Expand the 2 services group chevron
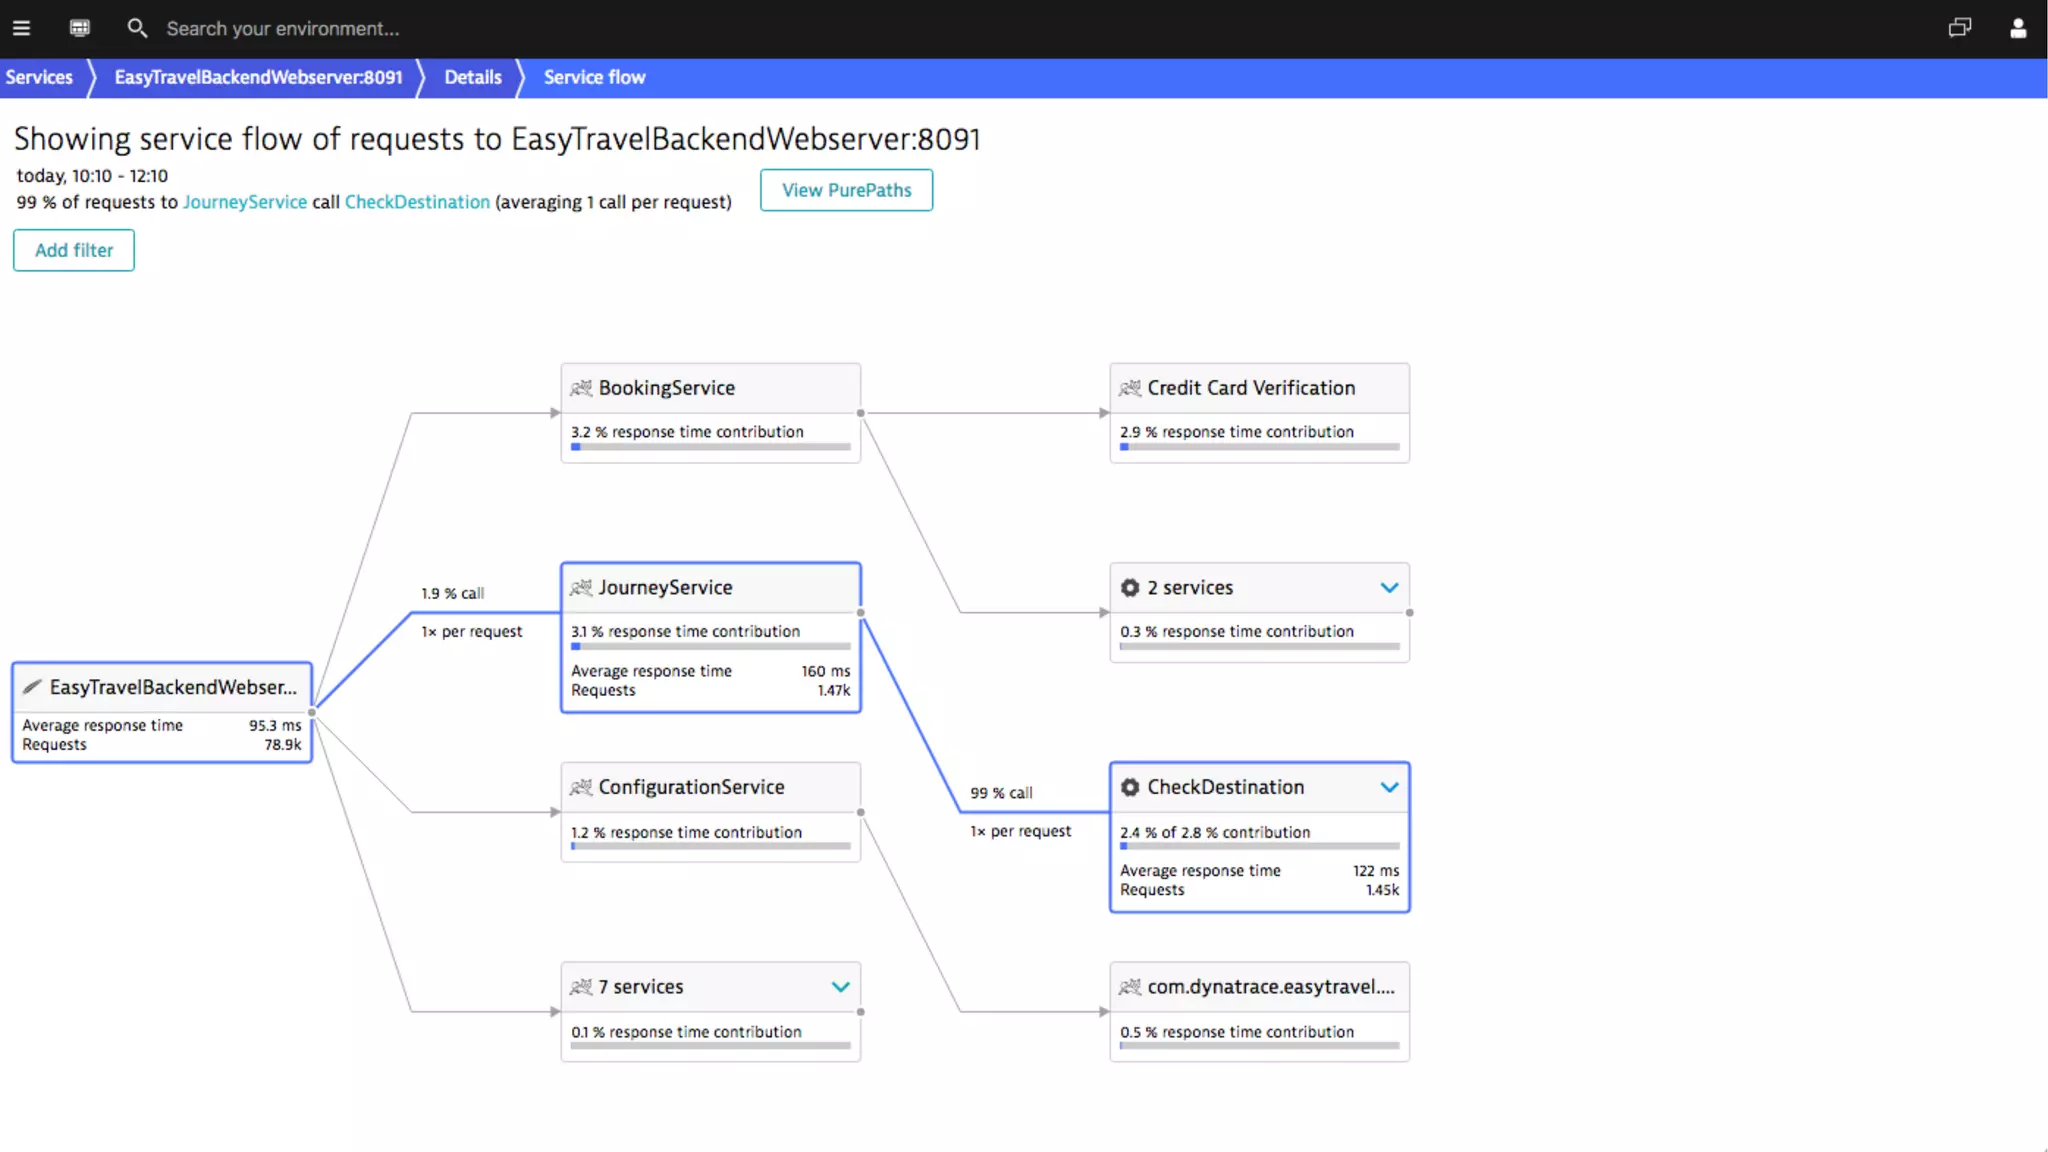This screenshot has height=1152, width=2048. pyautogui.click(x=1389, y=588)
